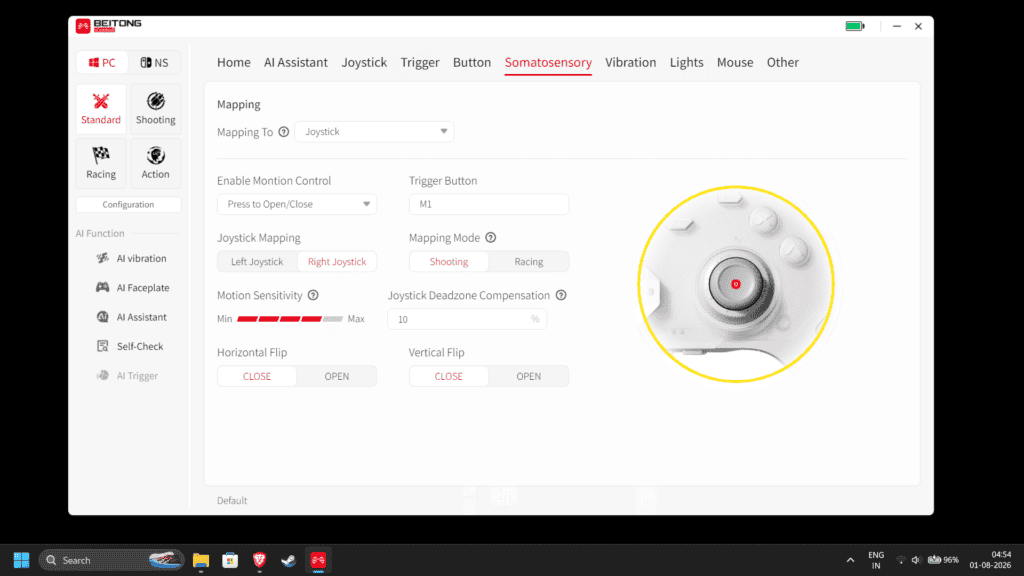Select Right Joystick mapping
The width and height of the screenshot is (1024, 576).
coord(337,262)
